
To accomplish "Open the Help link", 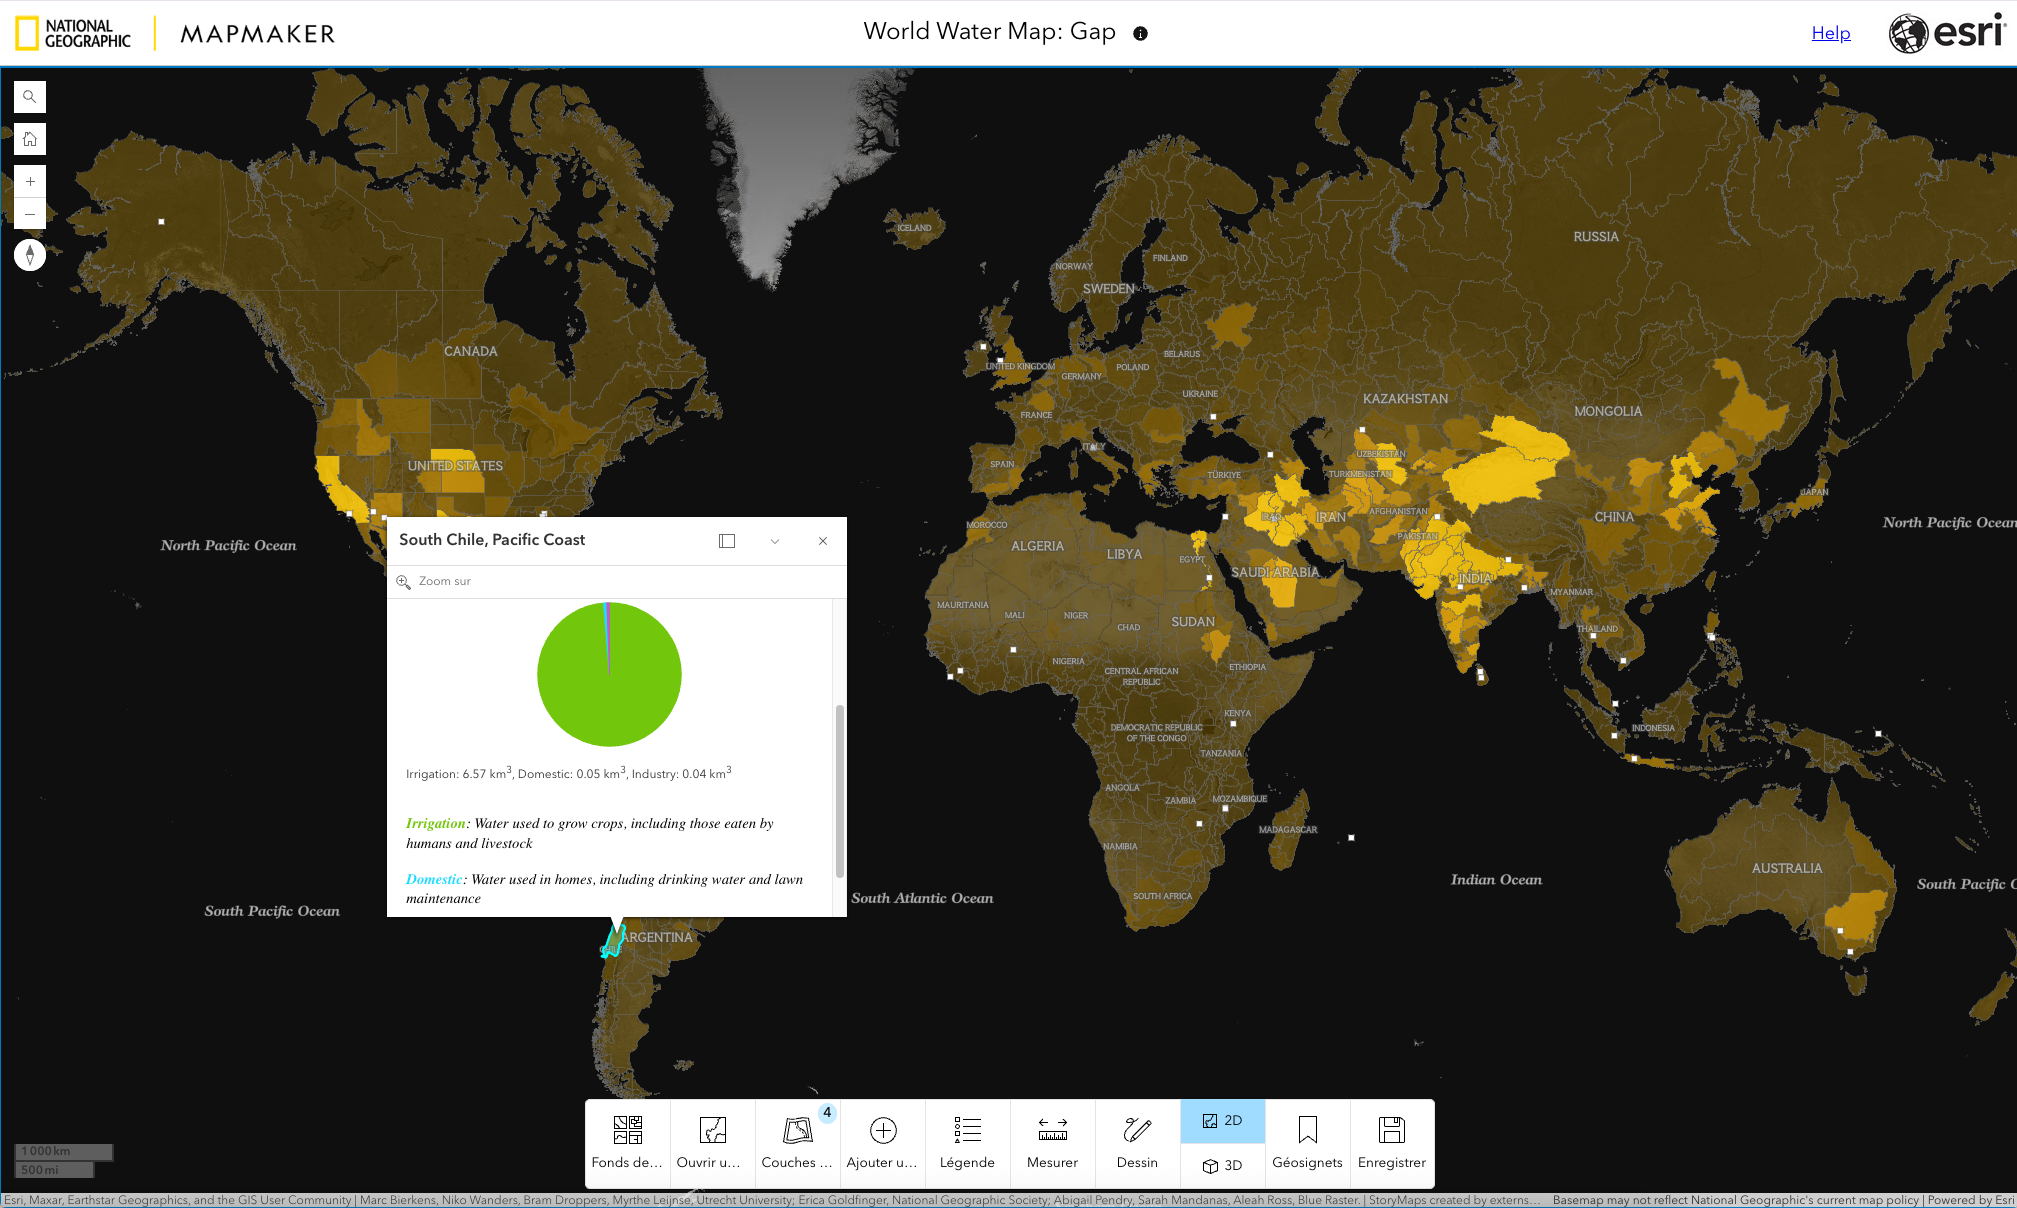I will tap(1830, 33).
